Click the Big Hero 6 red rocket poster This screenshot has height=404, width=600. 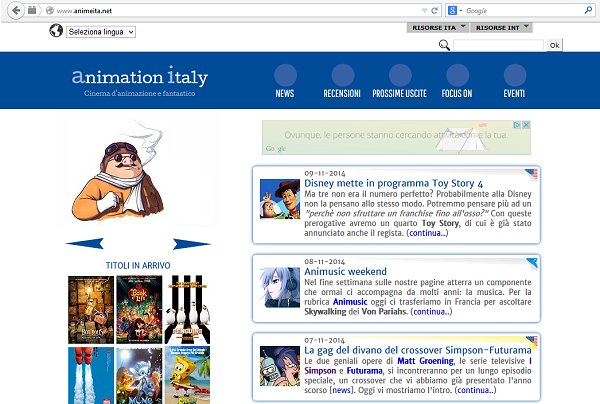click(91, 375)
